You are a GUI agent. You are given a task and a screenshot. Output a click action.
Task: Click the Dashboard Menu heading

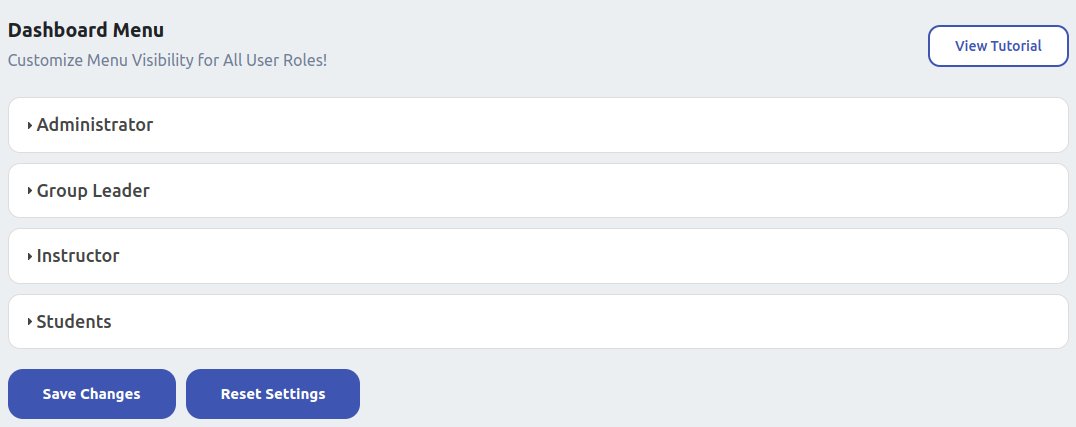click(86, 31)
